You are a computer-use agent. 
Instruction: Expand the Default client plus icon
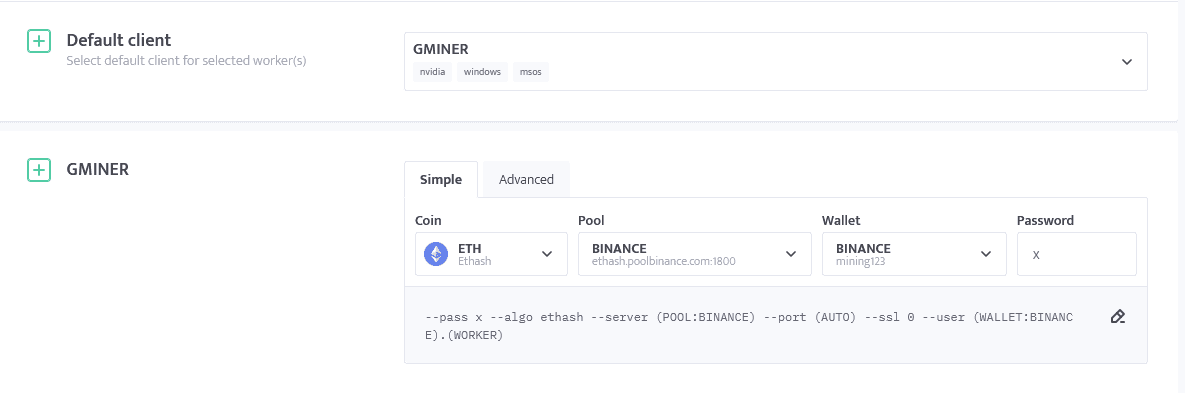click(x=39, y=42)
